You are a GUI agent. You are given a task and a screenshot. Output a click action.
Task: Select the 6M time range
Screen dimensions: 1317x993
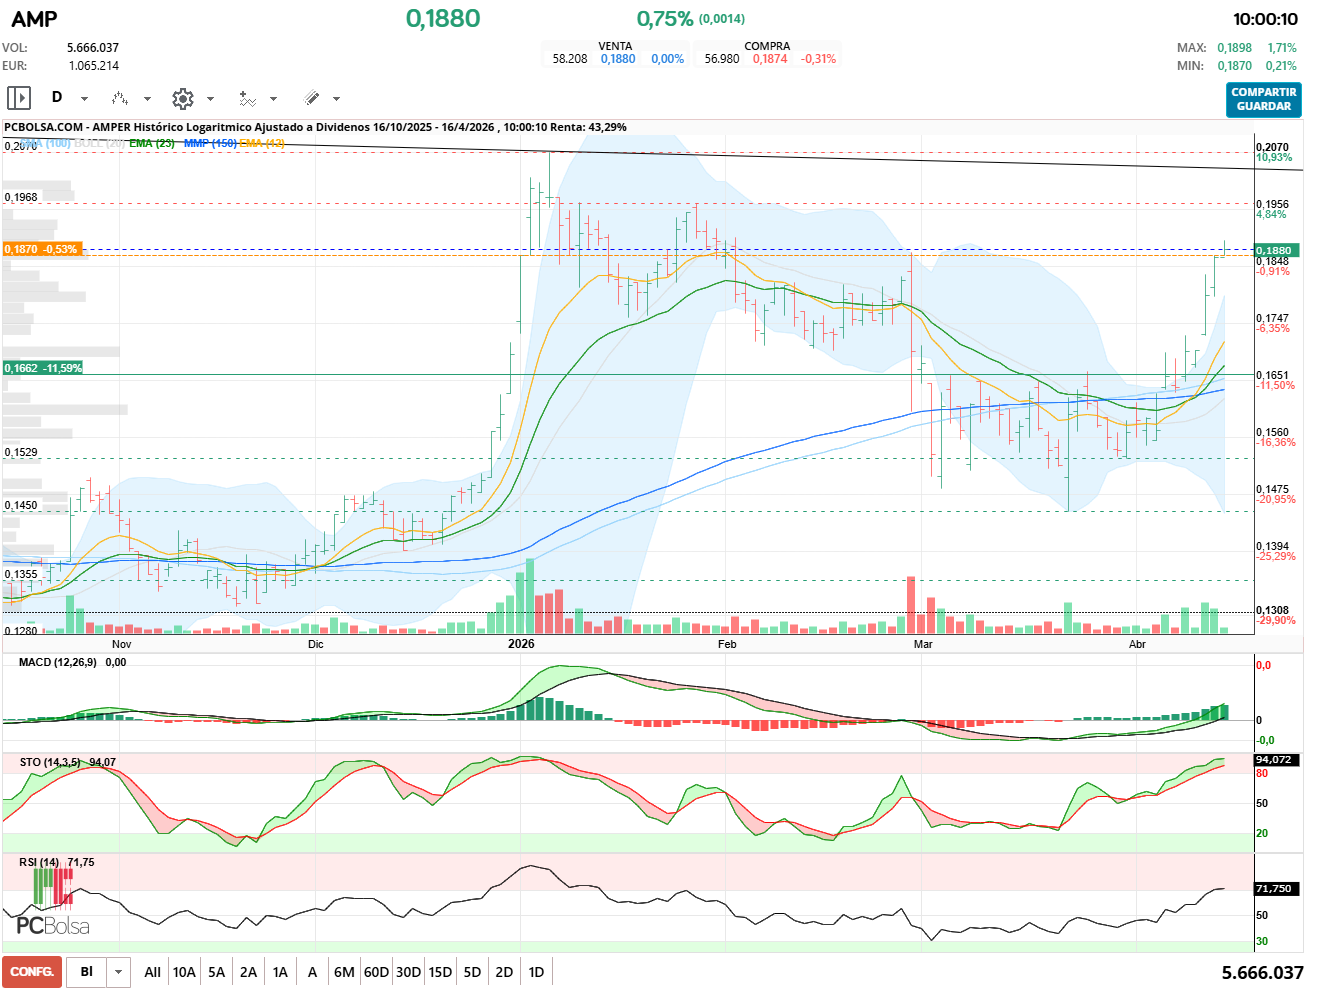(344, 972)
